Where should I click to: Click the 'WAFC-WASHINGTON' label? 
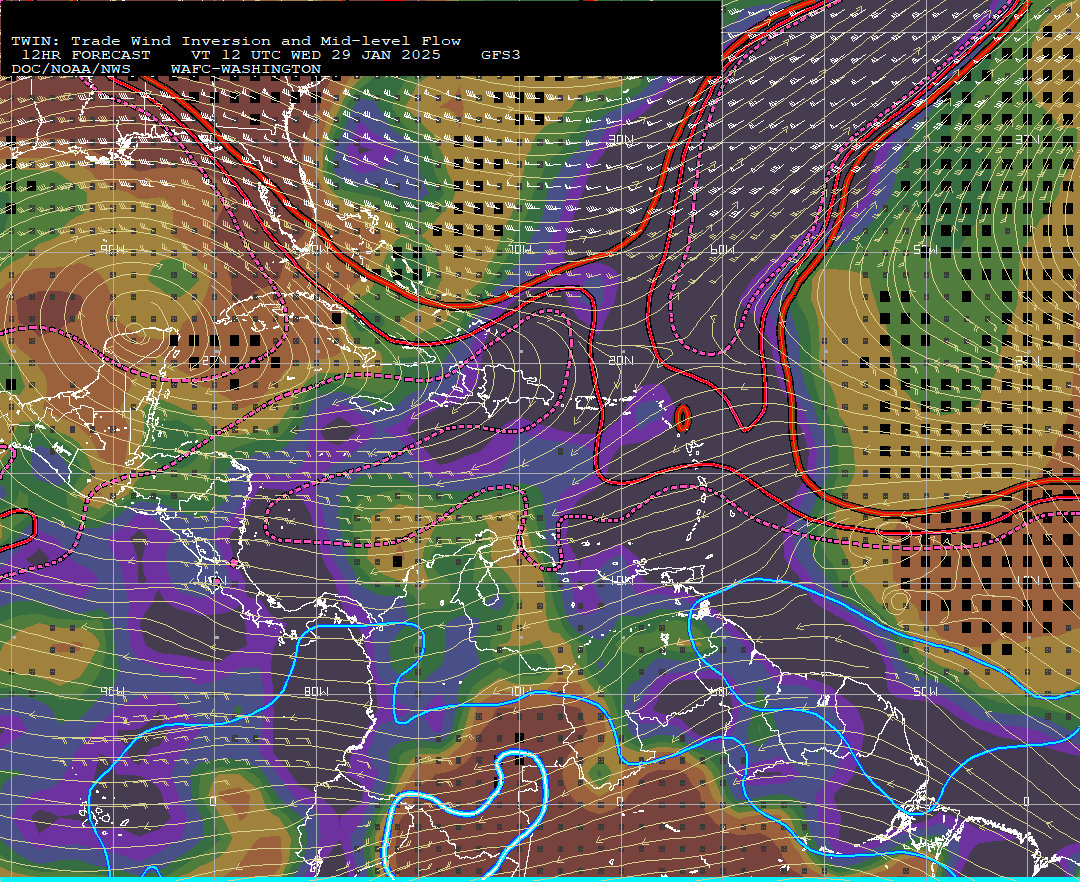(x=246, y=70)
